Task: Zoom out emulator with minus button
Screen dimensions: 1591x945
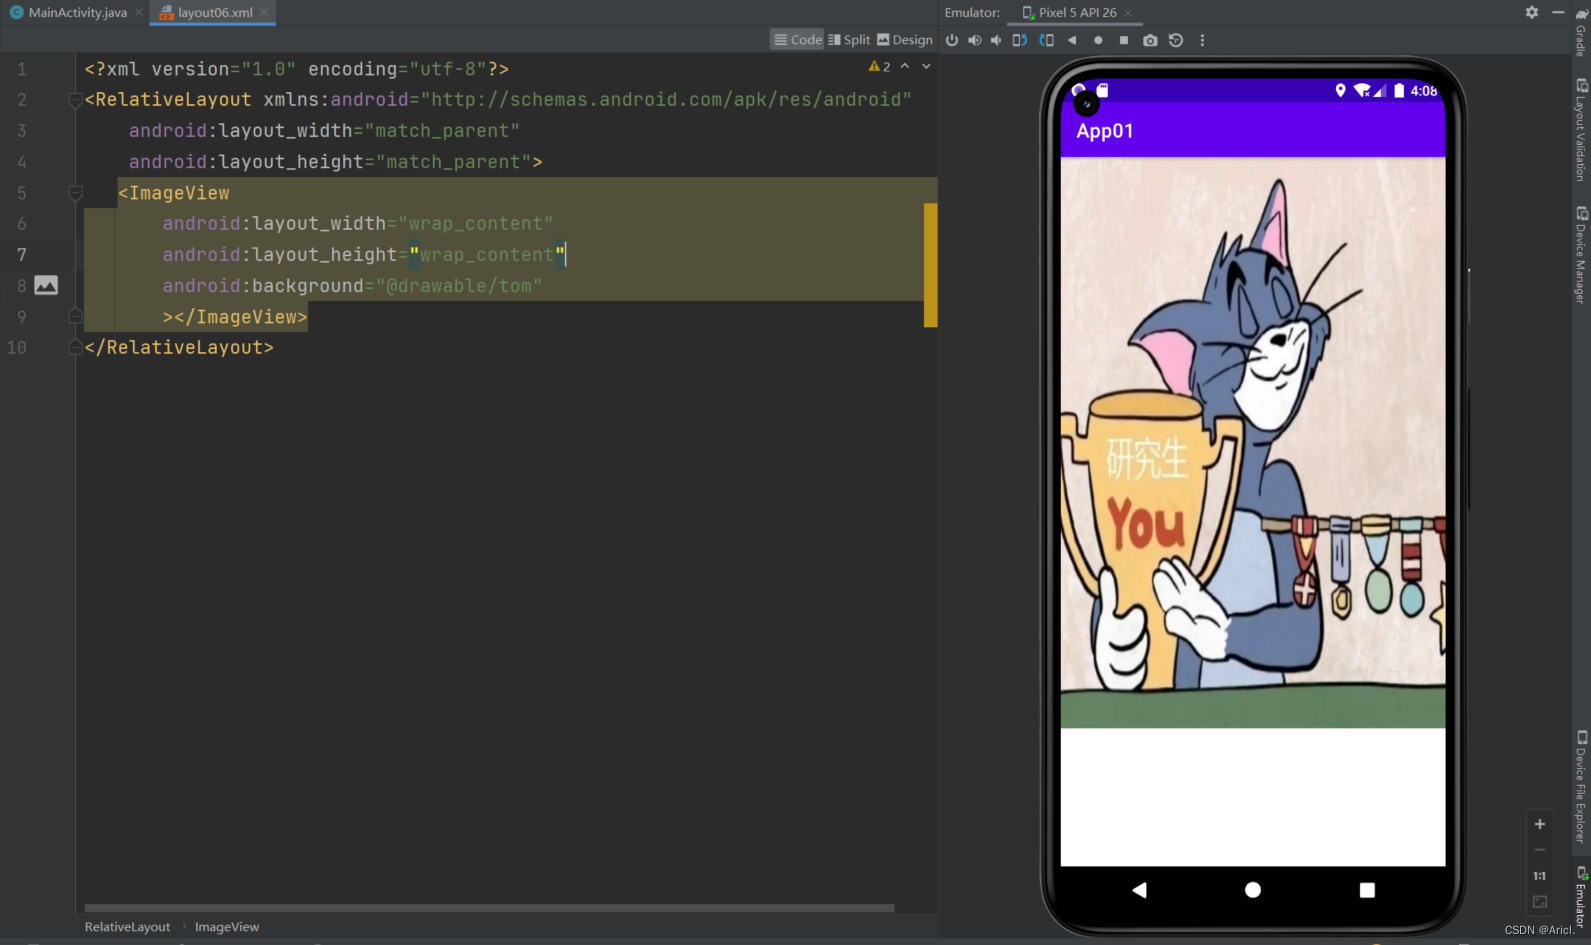Action: click(x=1540, y=850)
